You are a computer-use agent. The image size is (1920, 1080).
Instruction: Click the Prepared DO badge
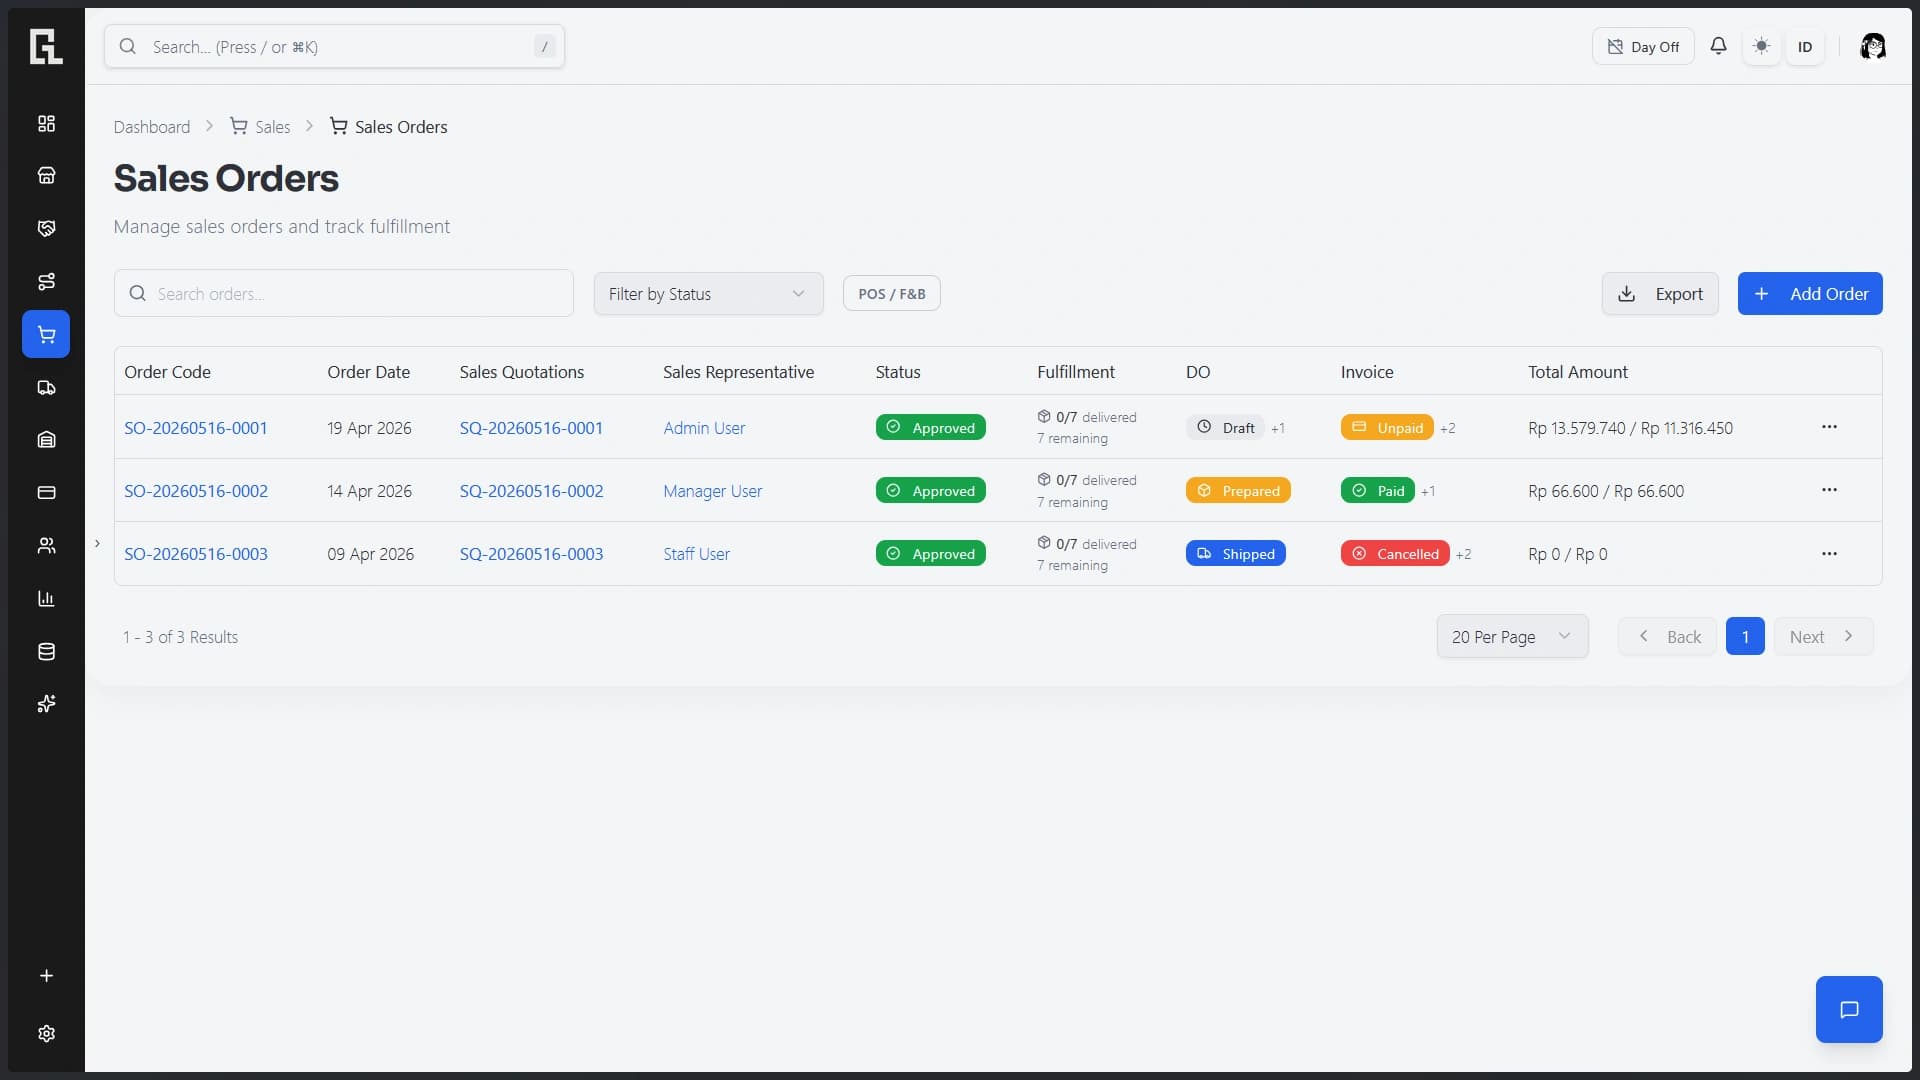[x=1238, y=490]
